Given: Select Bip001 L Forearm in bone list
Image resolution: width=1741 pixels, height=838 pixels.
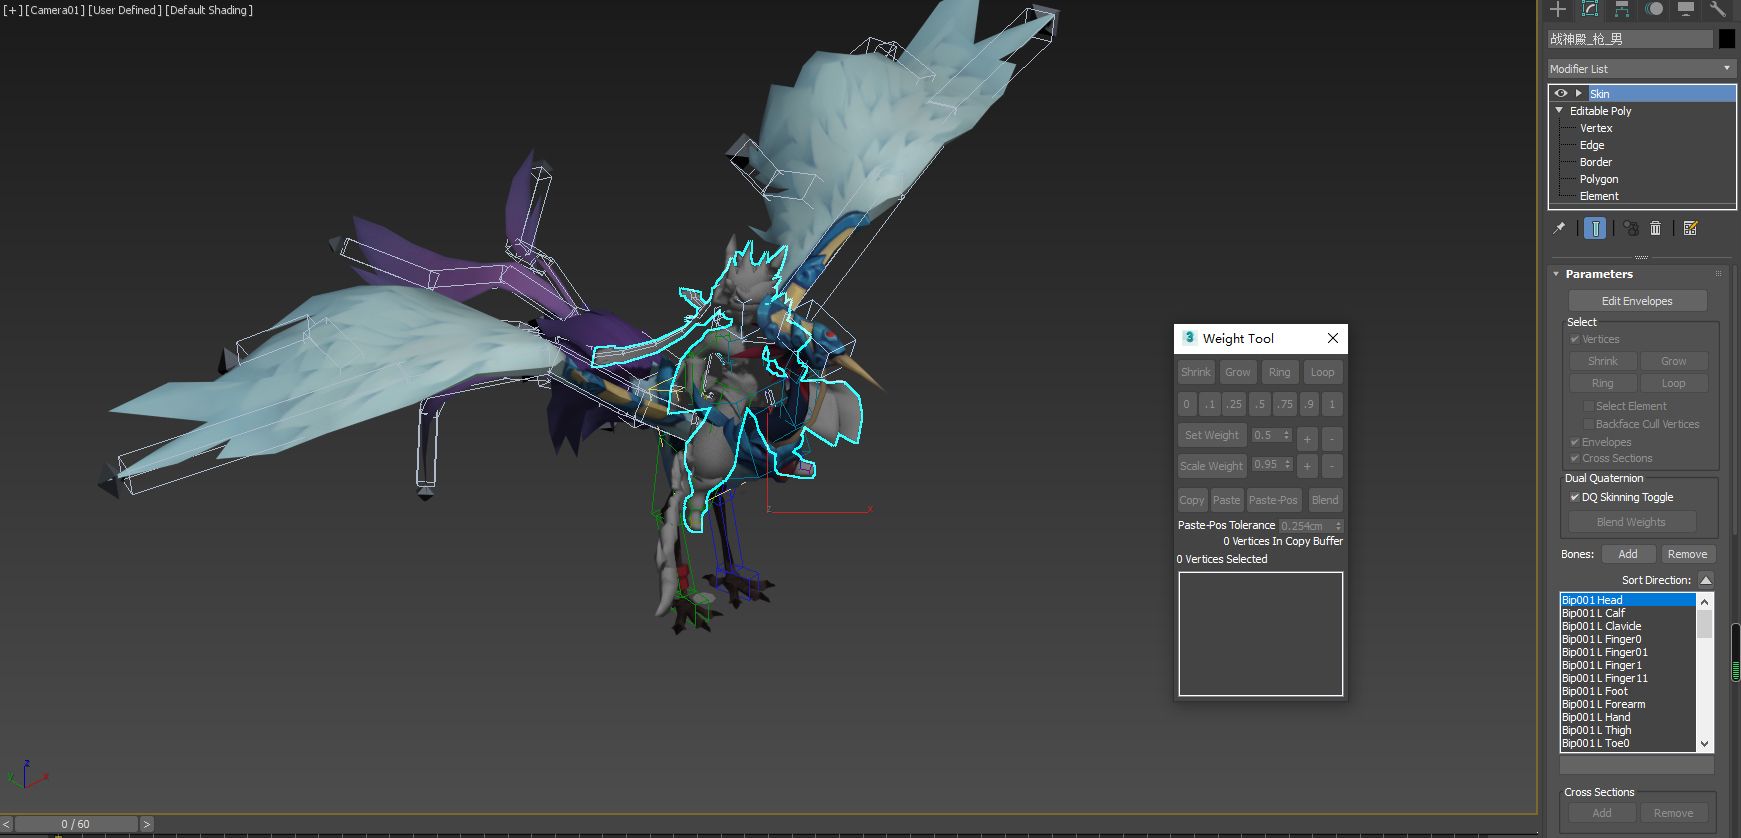Looking at the screenshot, I should 1604,704.
